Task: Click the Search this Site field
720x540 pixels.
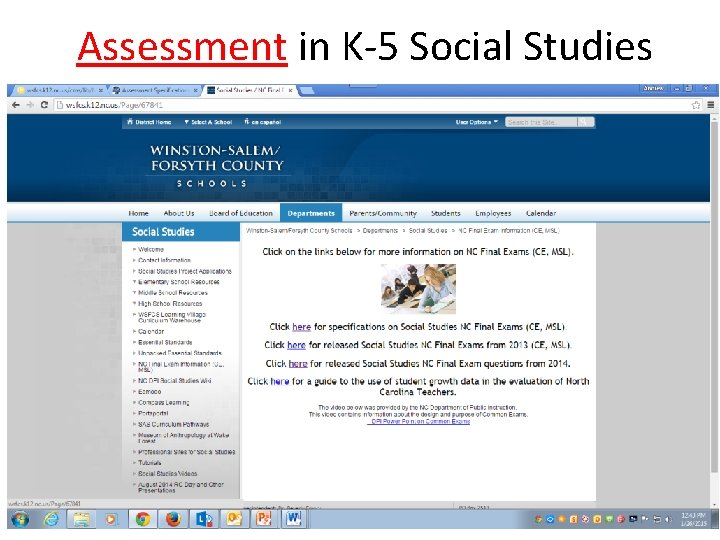Action: coord(541,122)
